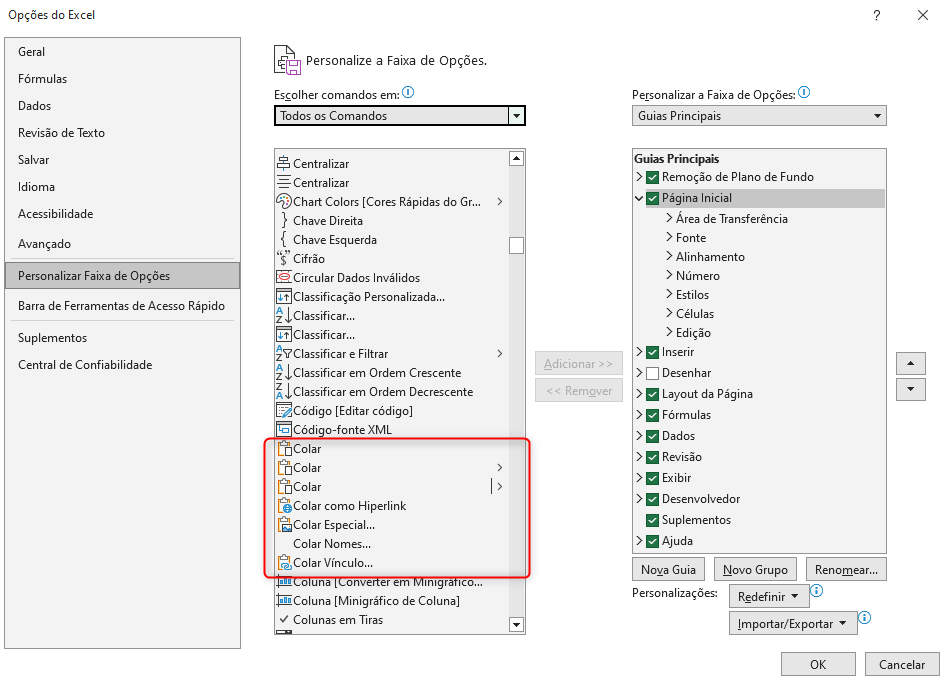Uncheck the Inserir tab checkbox
This screenshot has width=945, height=683.
click(x=652, y=352)
